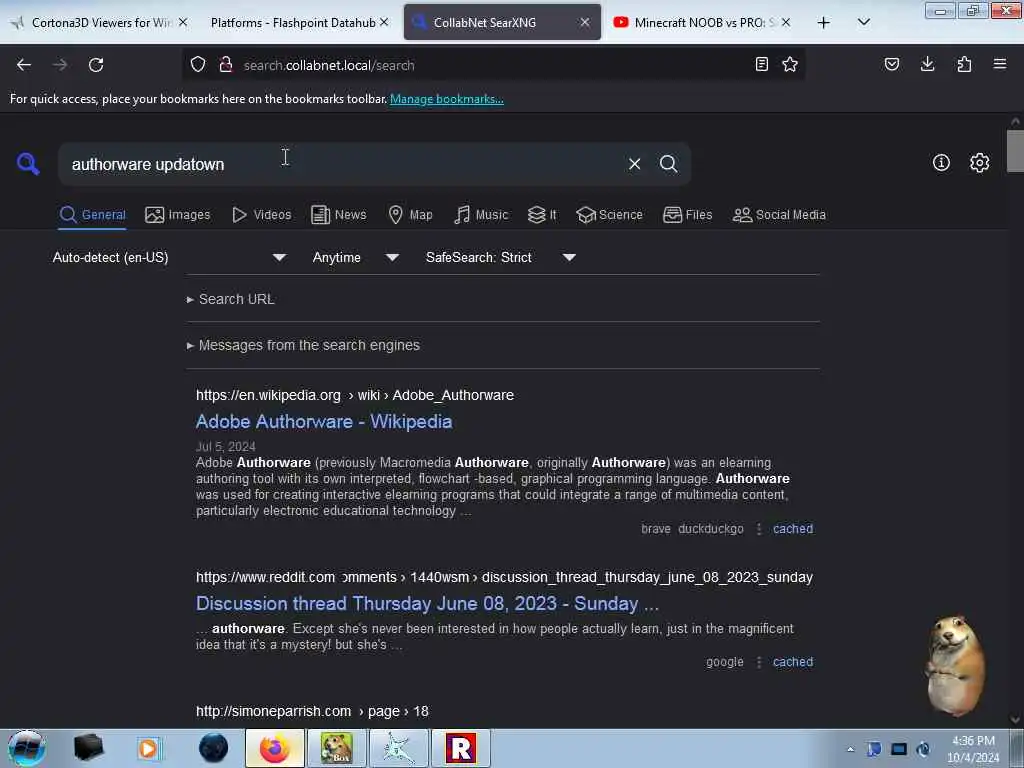The width and height of the screenshot is (1024, 768).
Task: Select the General category
Action: coord(92,215)
